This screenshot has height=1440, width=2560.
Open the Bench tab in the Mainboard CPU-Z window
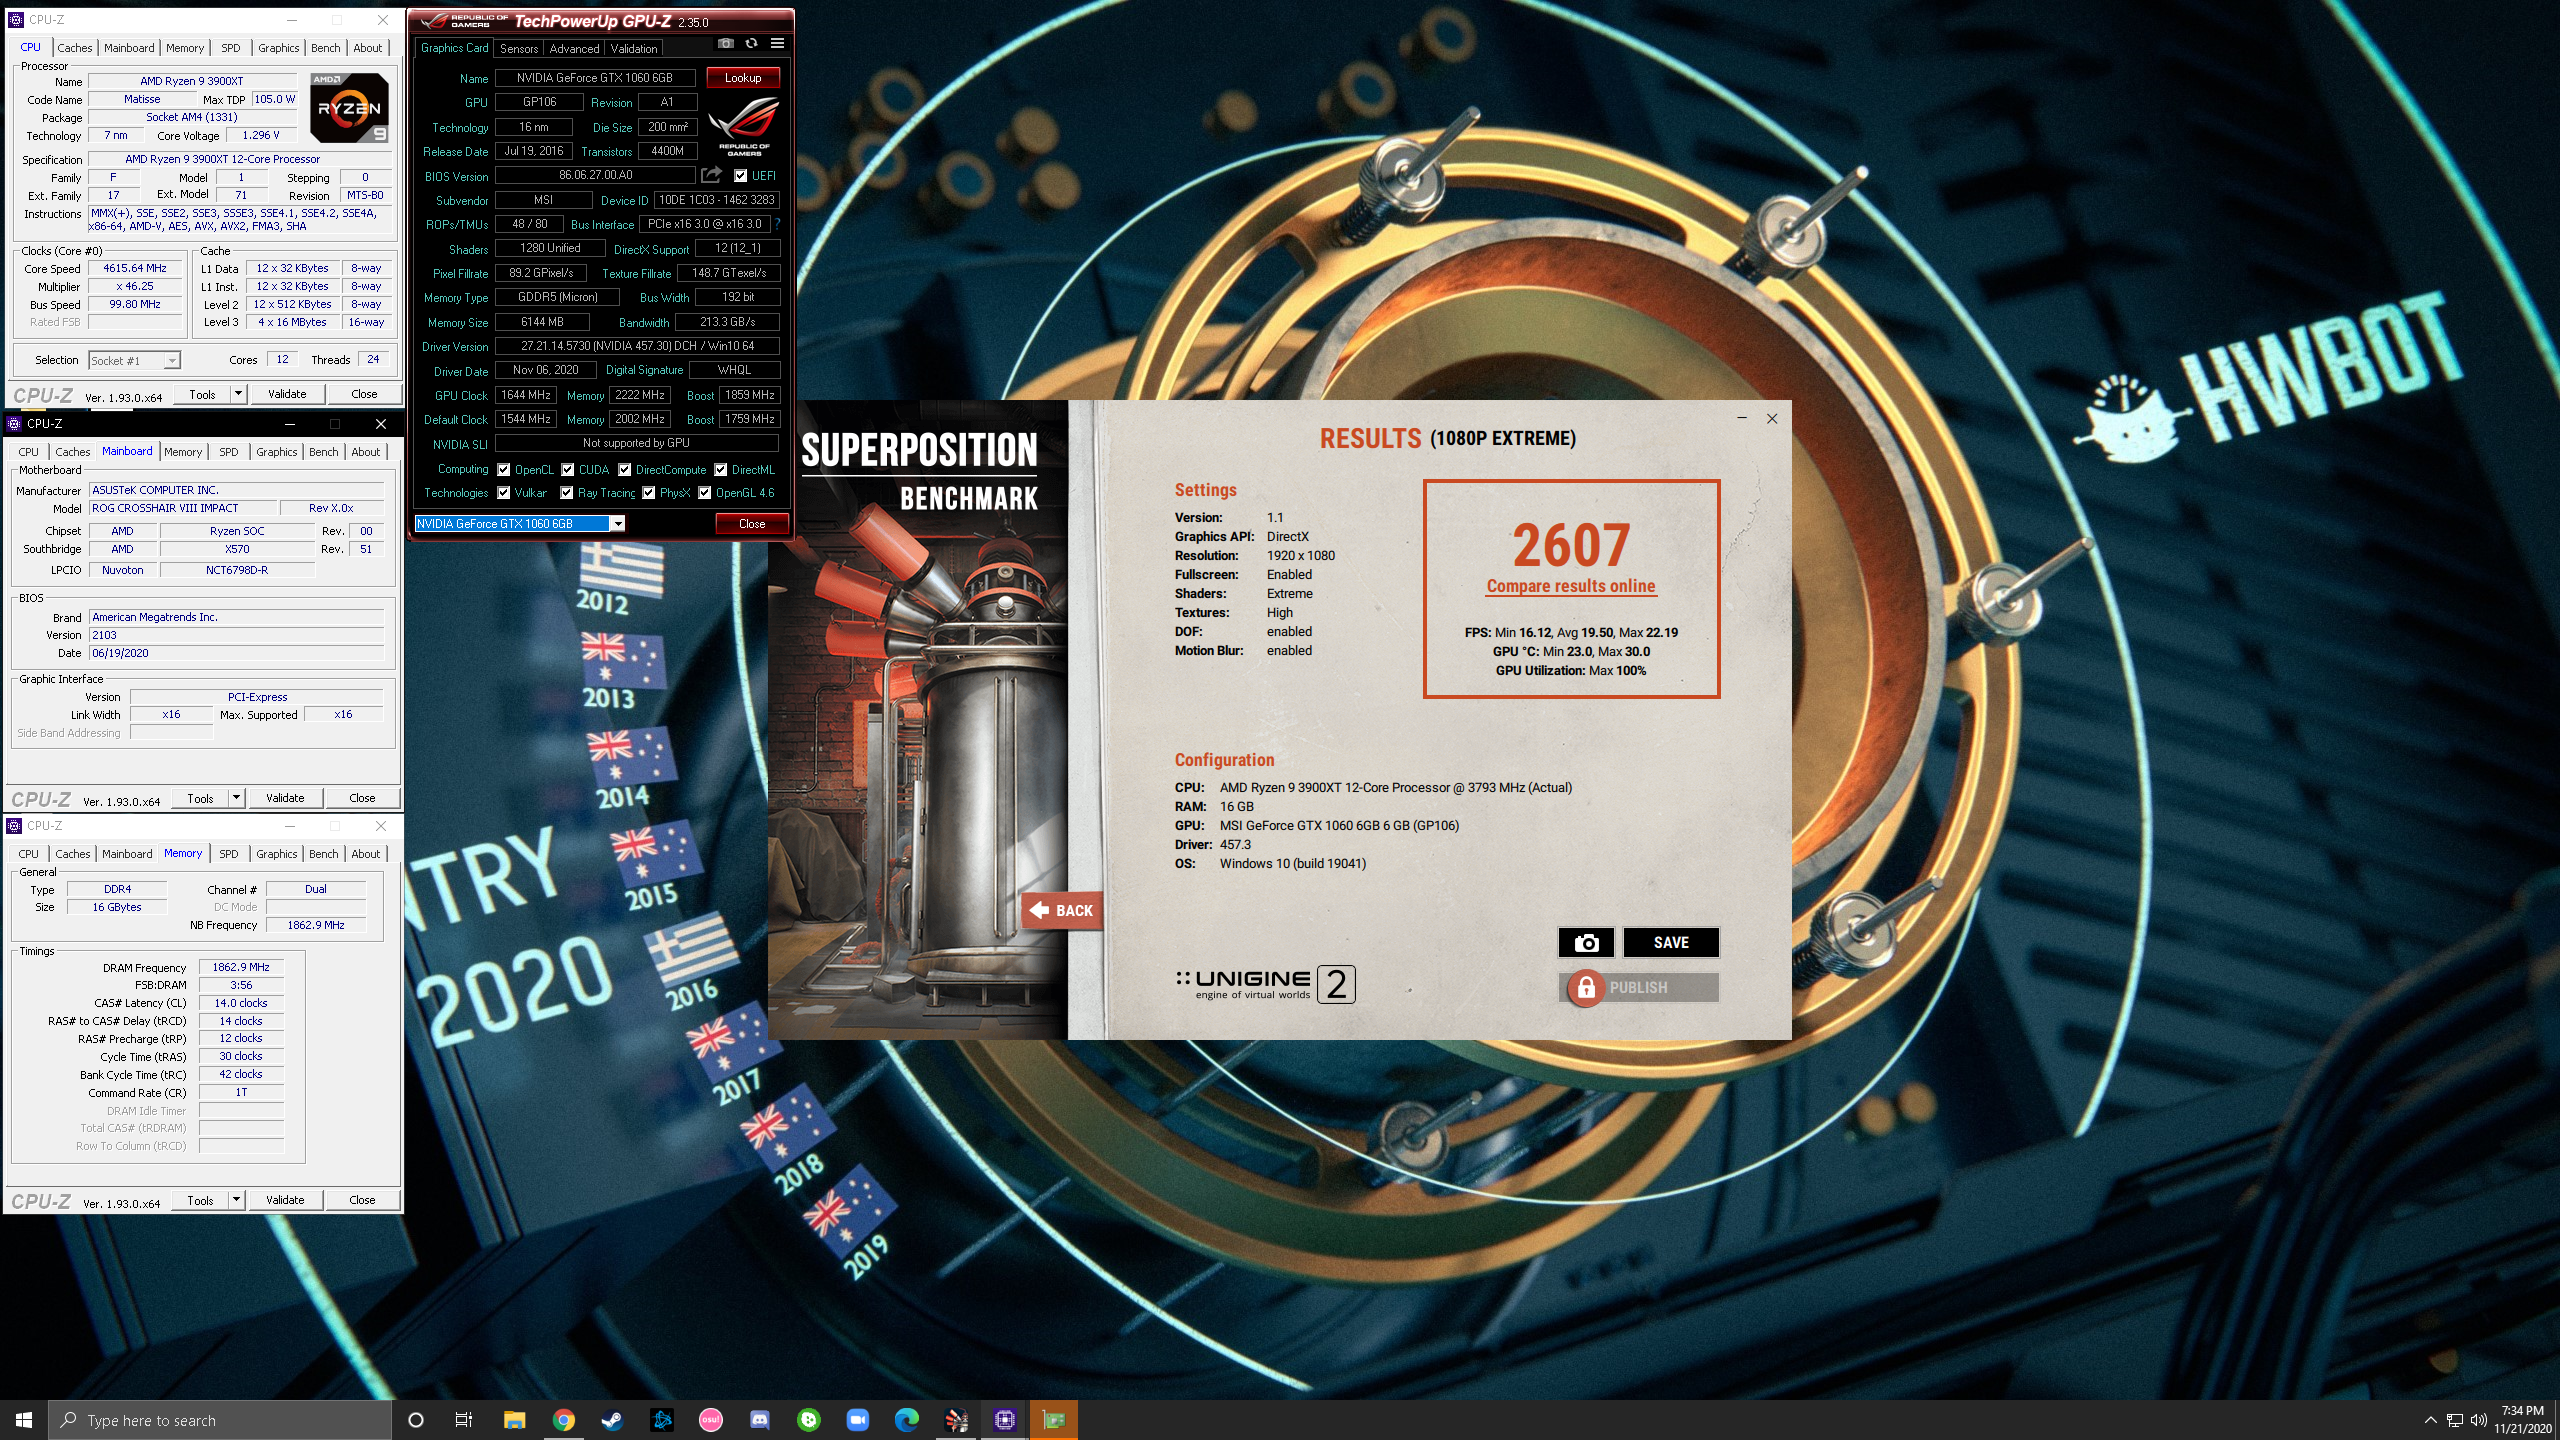coord(324,452)
